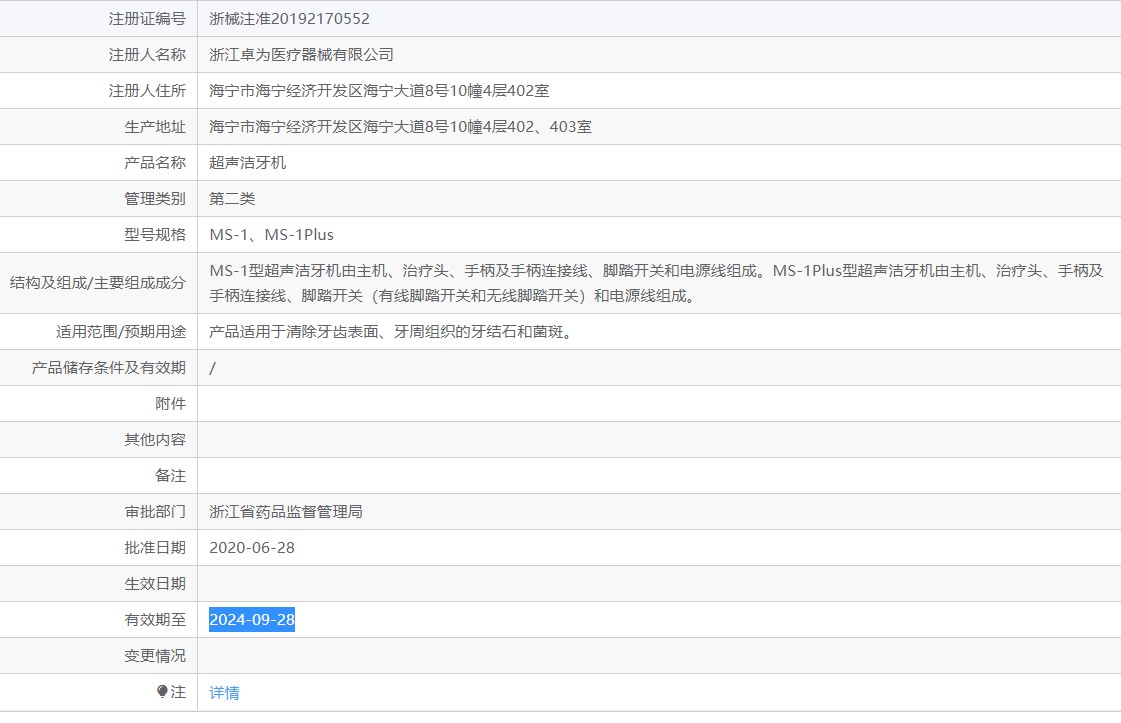Click the 适用范围/预期用途 label
The height and width of the screenshot is (723, 1121).
click(x=121, y=332)
